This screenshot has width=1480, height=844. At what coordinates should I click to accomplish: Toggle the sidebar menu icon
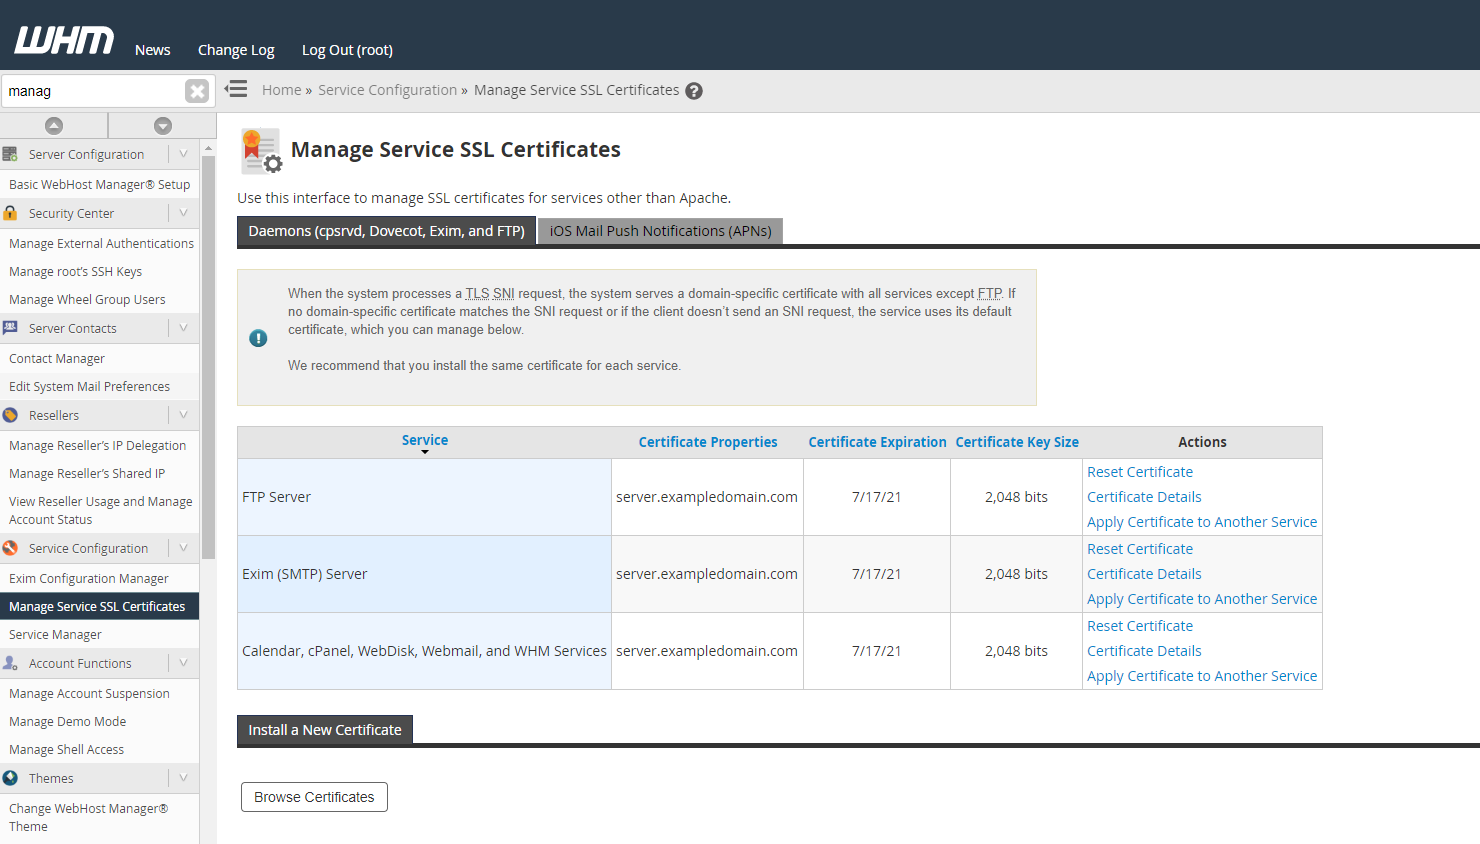[236, 89]
